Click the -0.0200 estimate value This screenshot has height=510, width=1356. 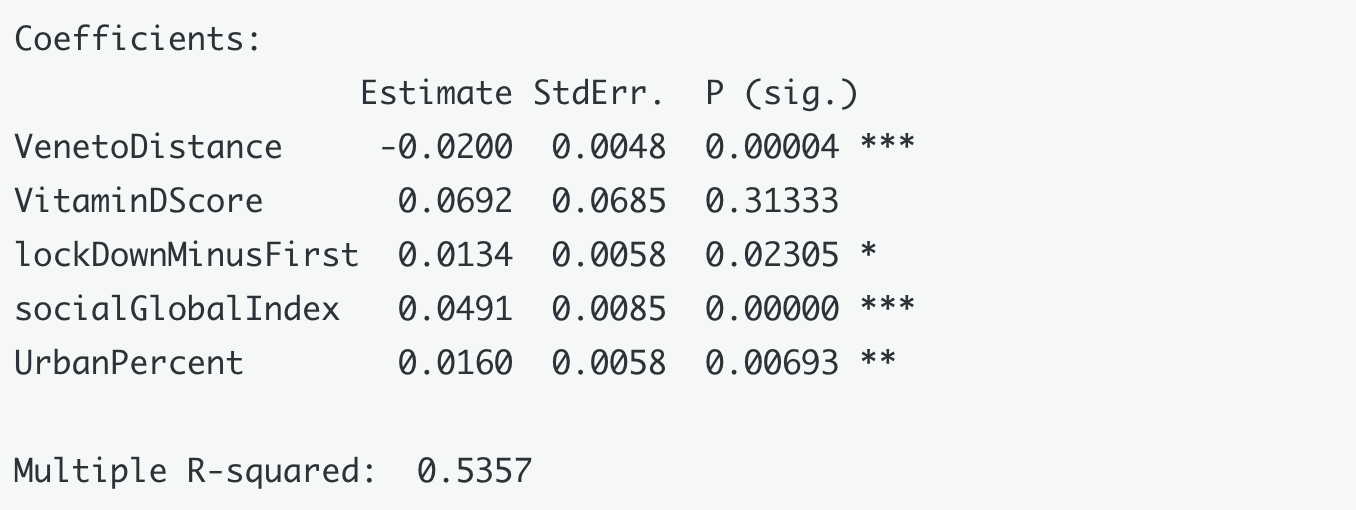446,147
